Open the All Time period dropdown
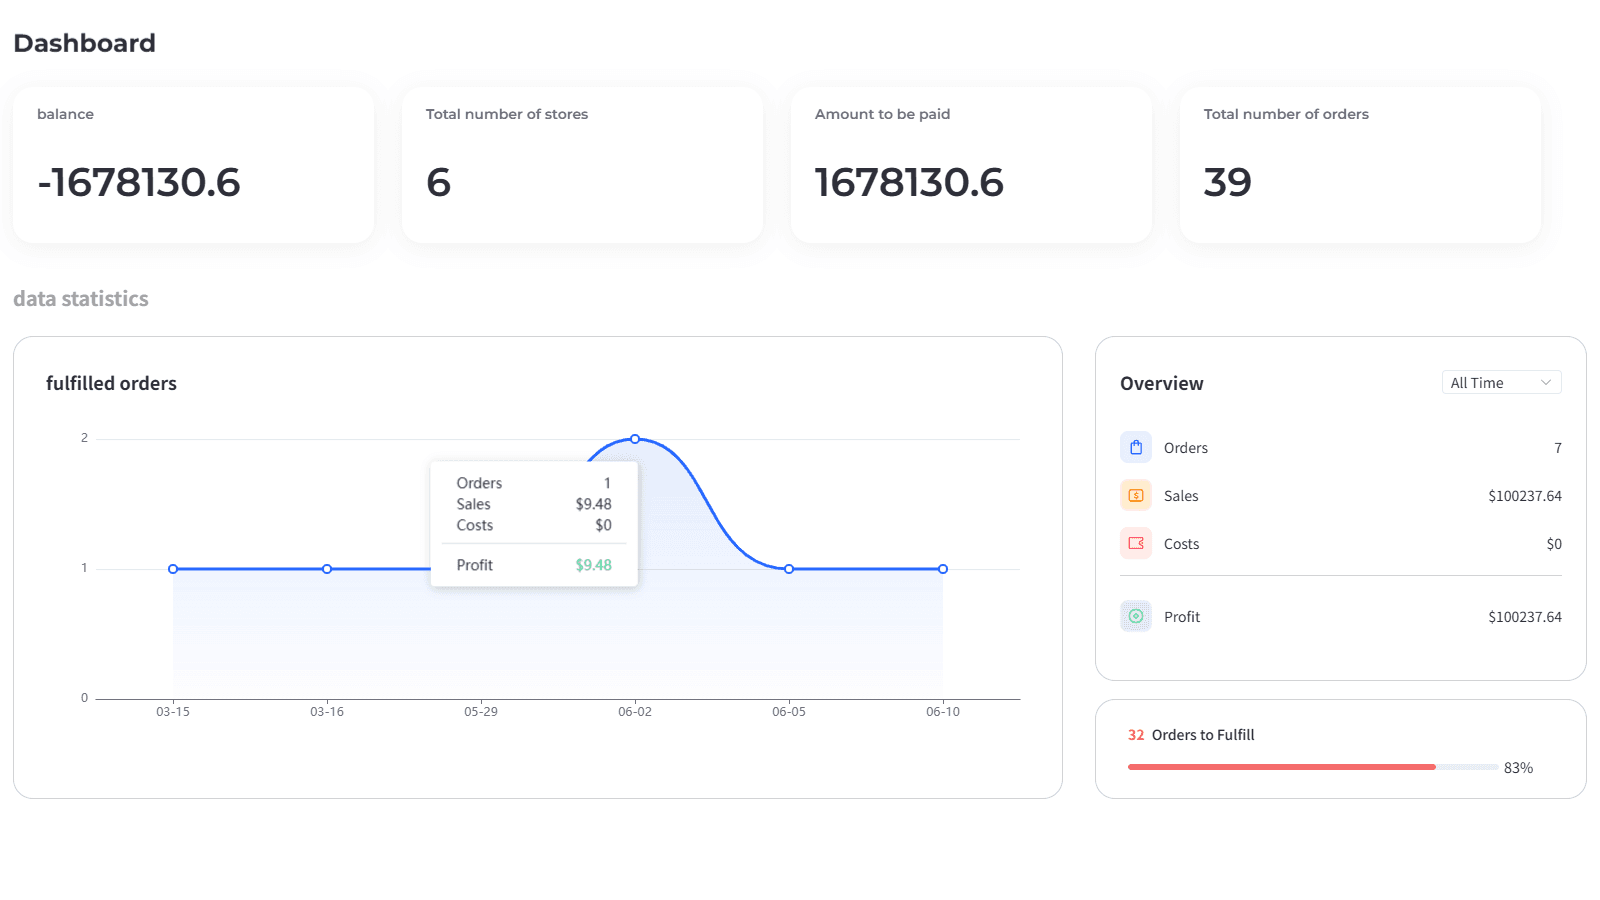 (1501, 383)
